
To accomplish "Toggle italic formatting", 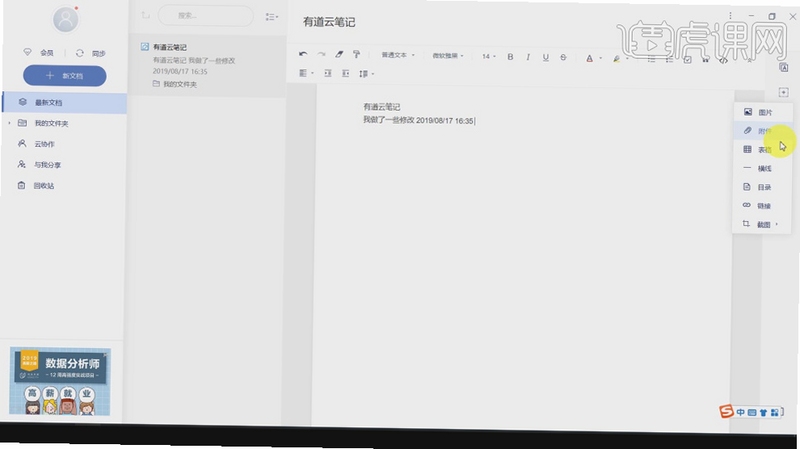I will [528, 57].
